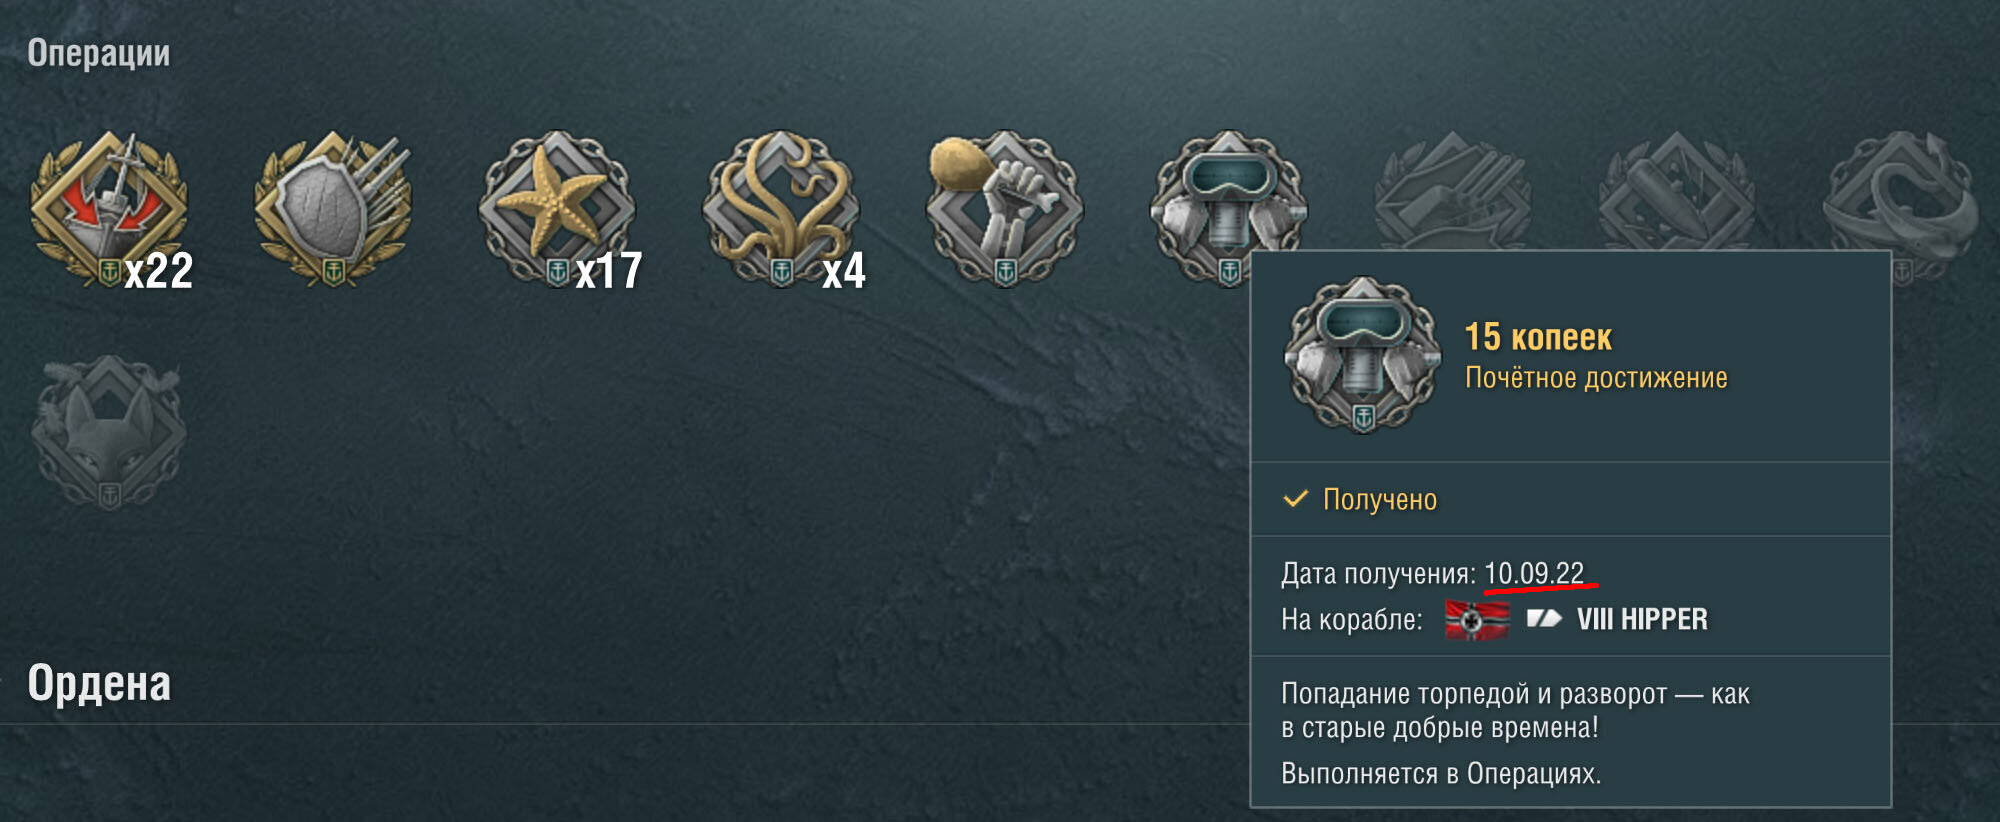Click the large badge icon in tooltip
The width and height of the screenshot is (2000, 822).
[x=1363, y=355]
